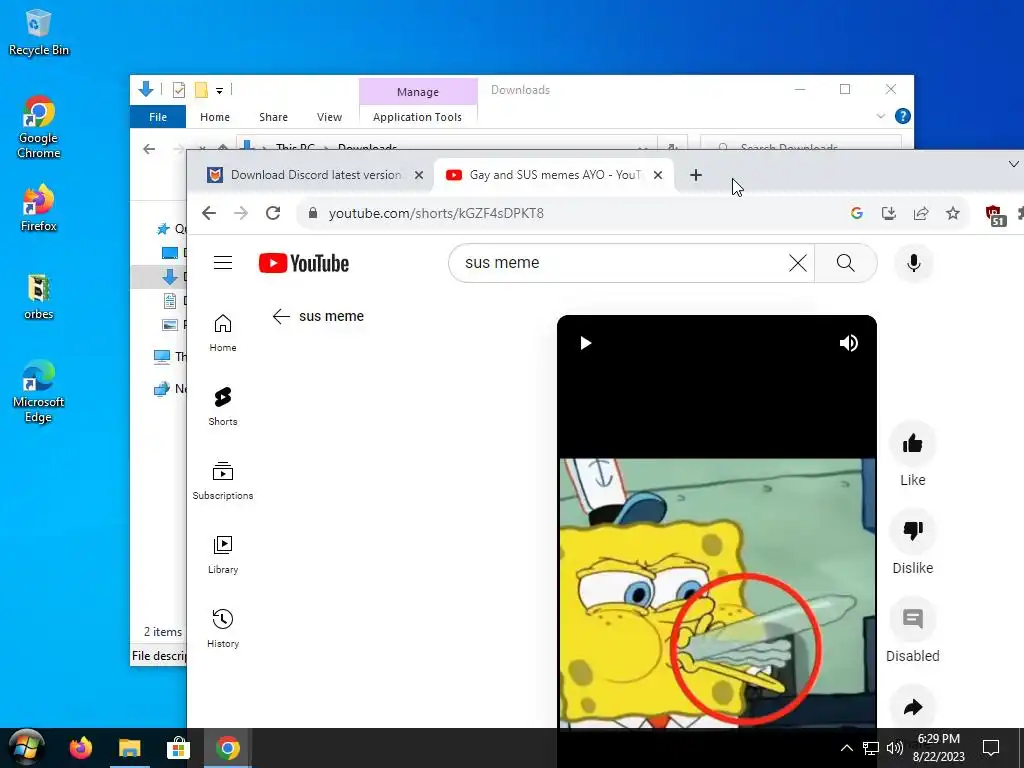Click the Chrome address bar URL
This screenshot has height=768, width=1024.
pos(436,214)
